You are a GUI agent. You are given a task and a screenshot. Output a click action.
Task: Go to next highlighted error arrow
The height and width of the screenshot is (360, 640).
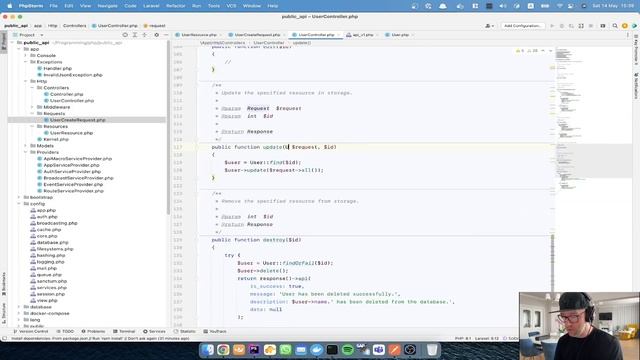click(550, 51)
